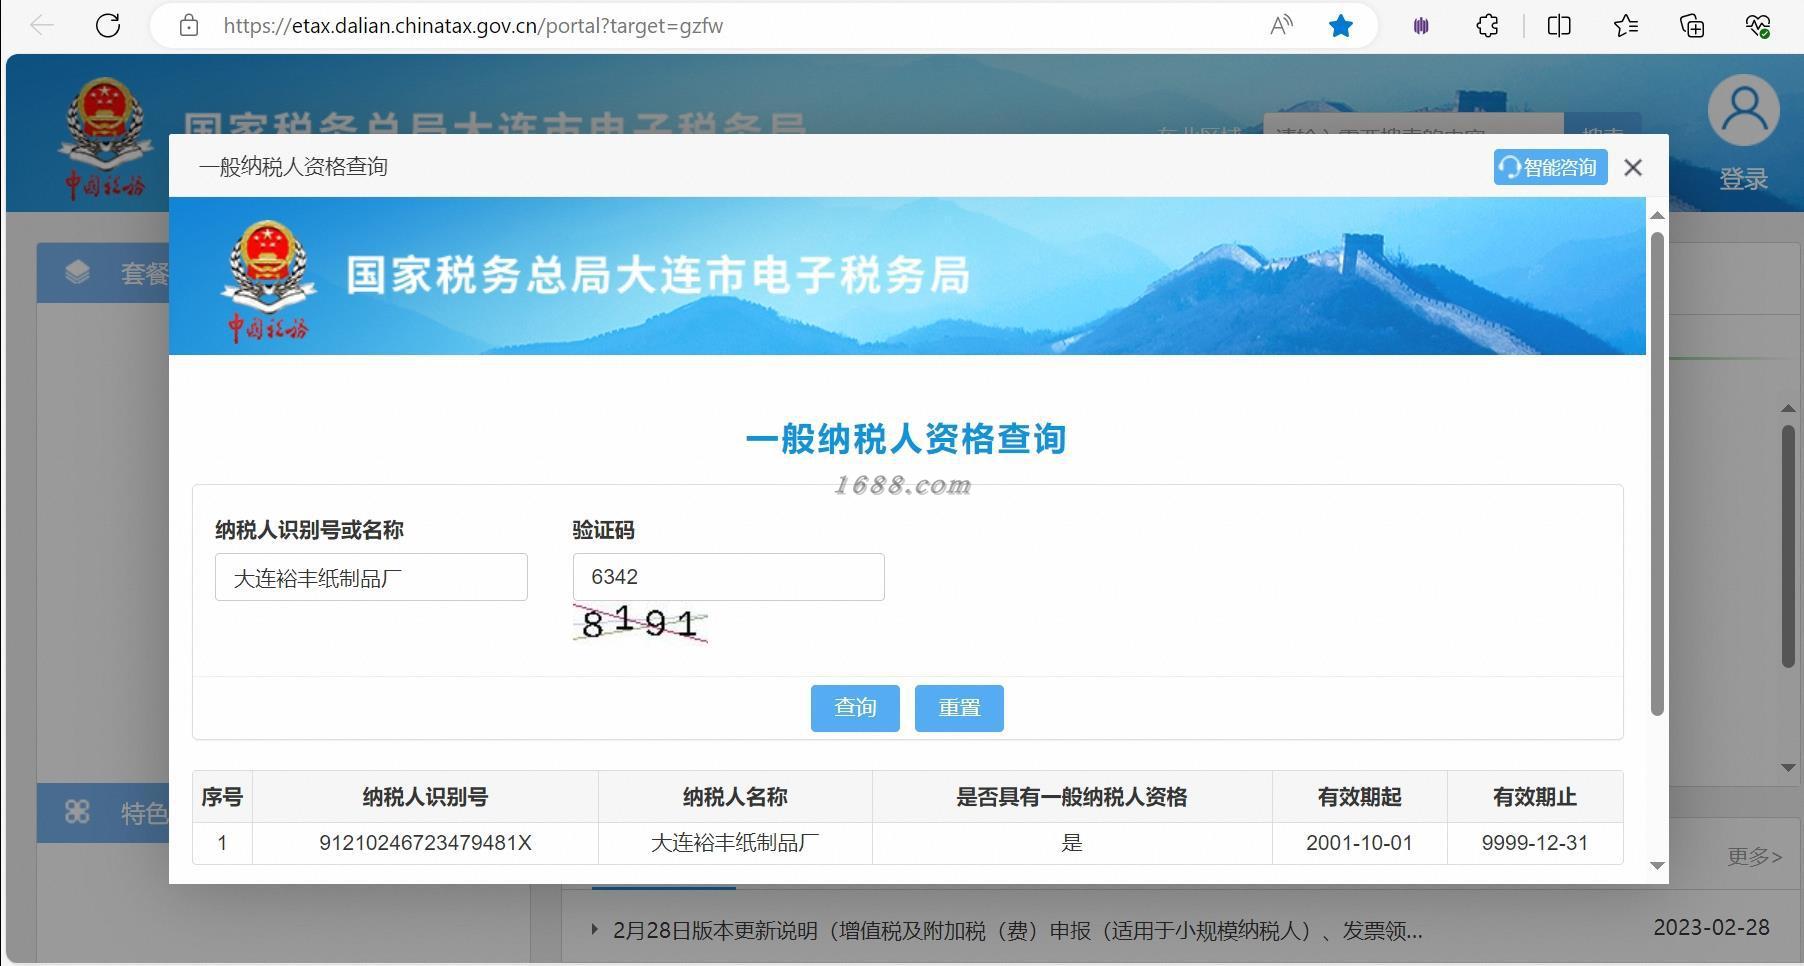
Task: Open the Collections icon
Action: [x=1692, y=26]
